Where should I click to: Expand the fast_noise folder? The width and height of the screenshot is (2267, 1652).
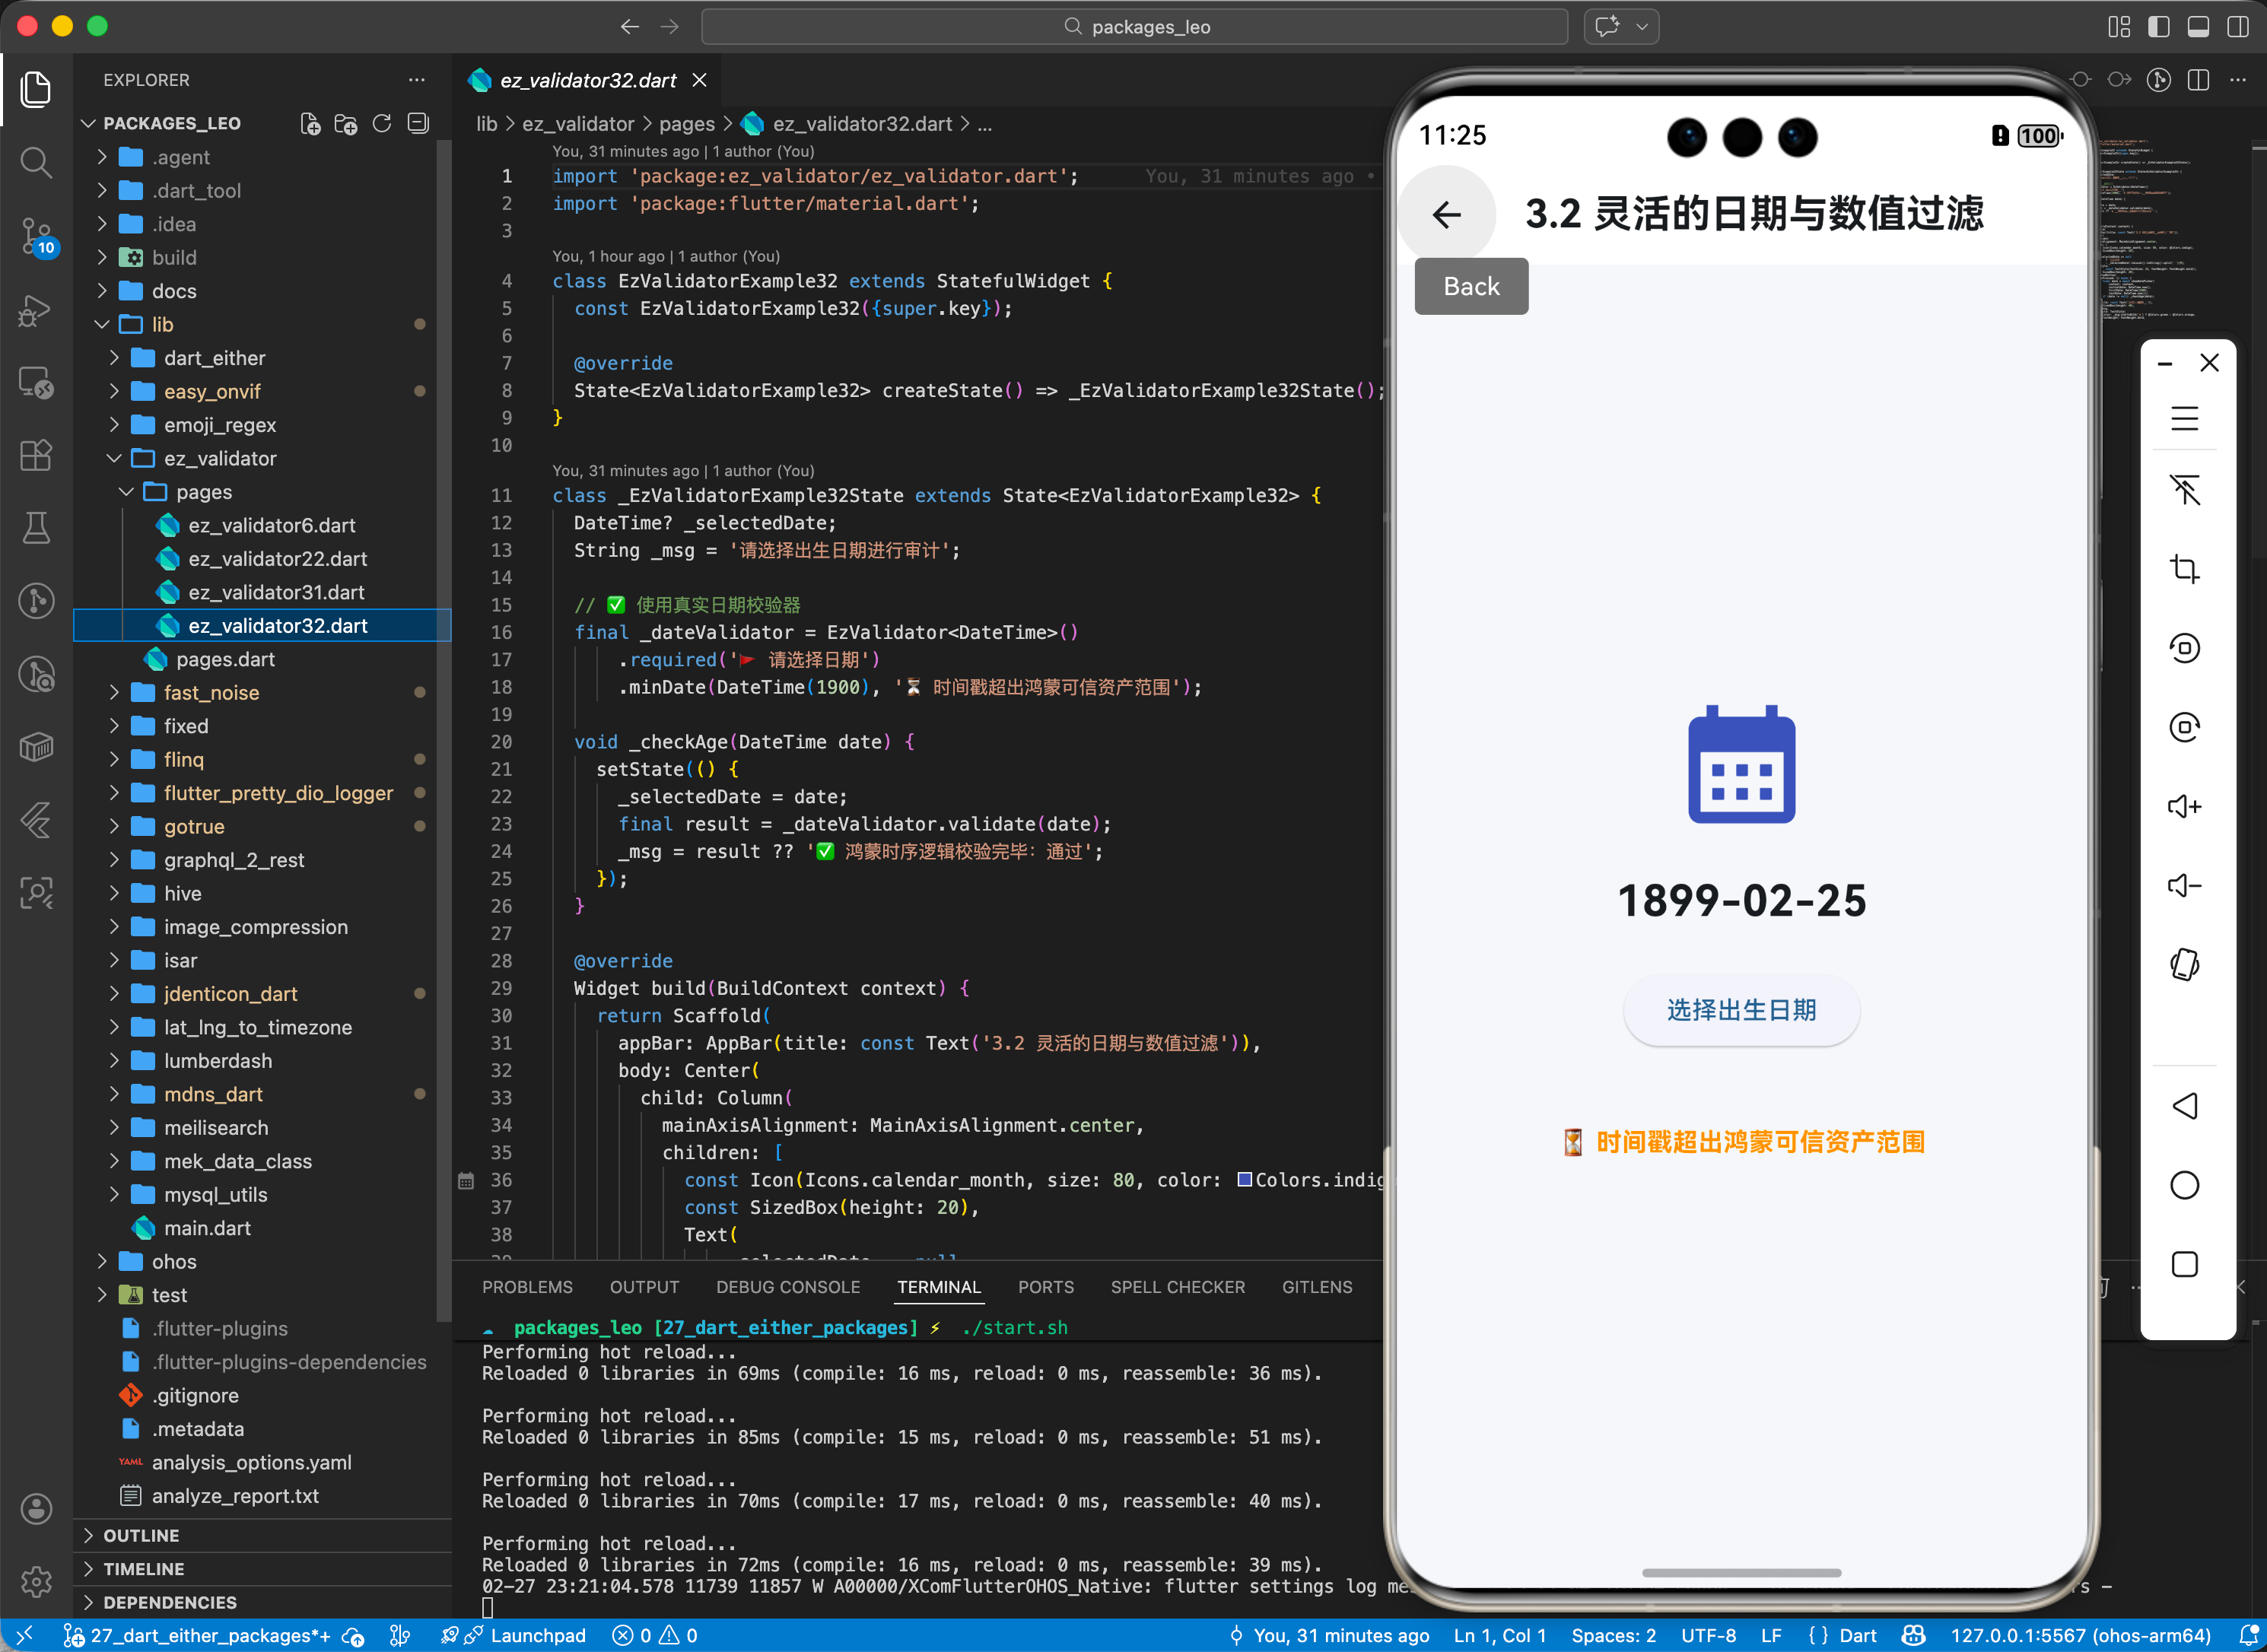pos(211,692)
